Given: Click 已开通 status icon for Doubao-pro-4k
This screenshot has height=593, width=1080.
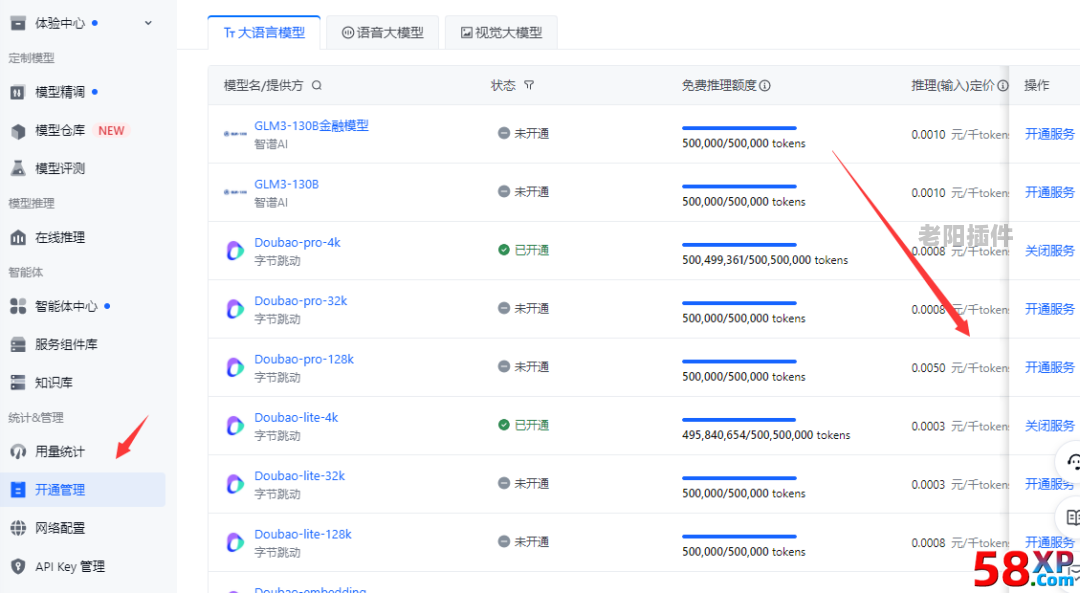Looking at the screenshot, I should click(503, 249).
